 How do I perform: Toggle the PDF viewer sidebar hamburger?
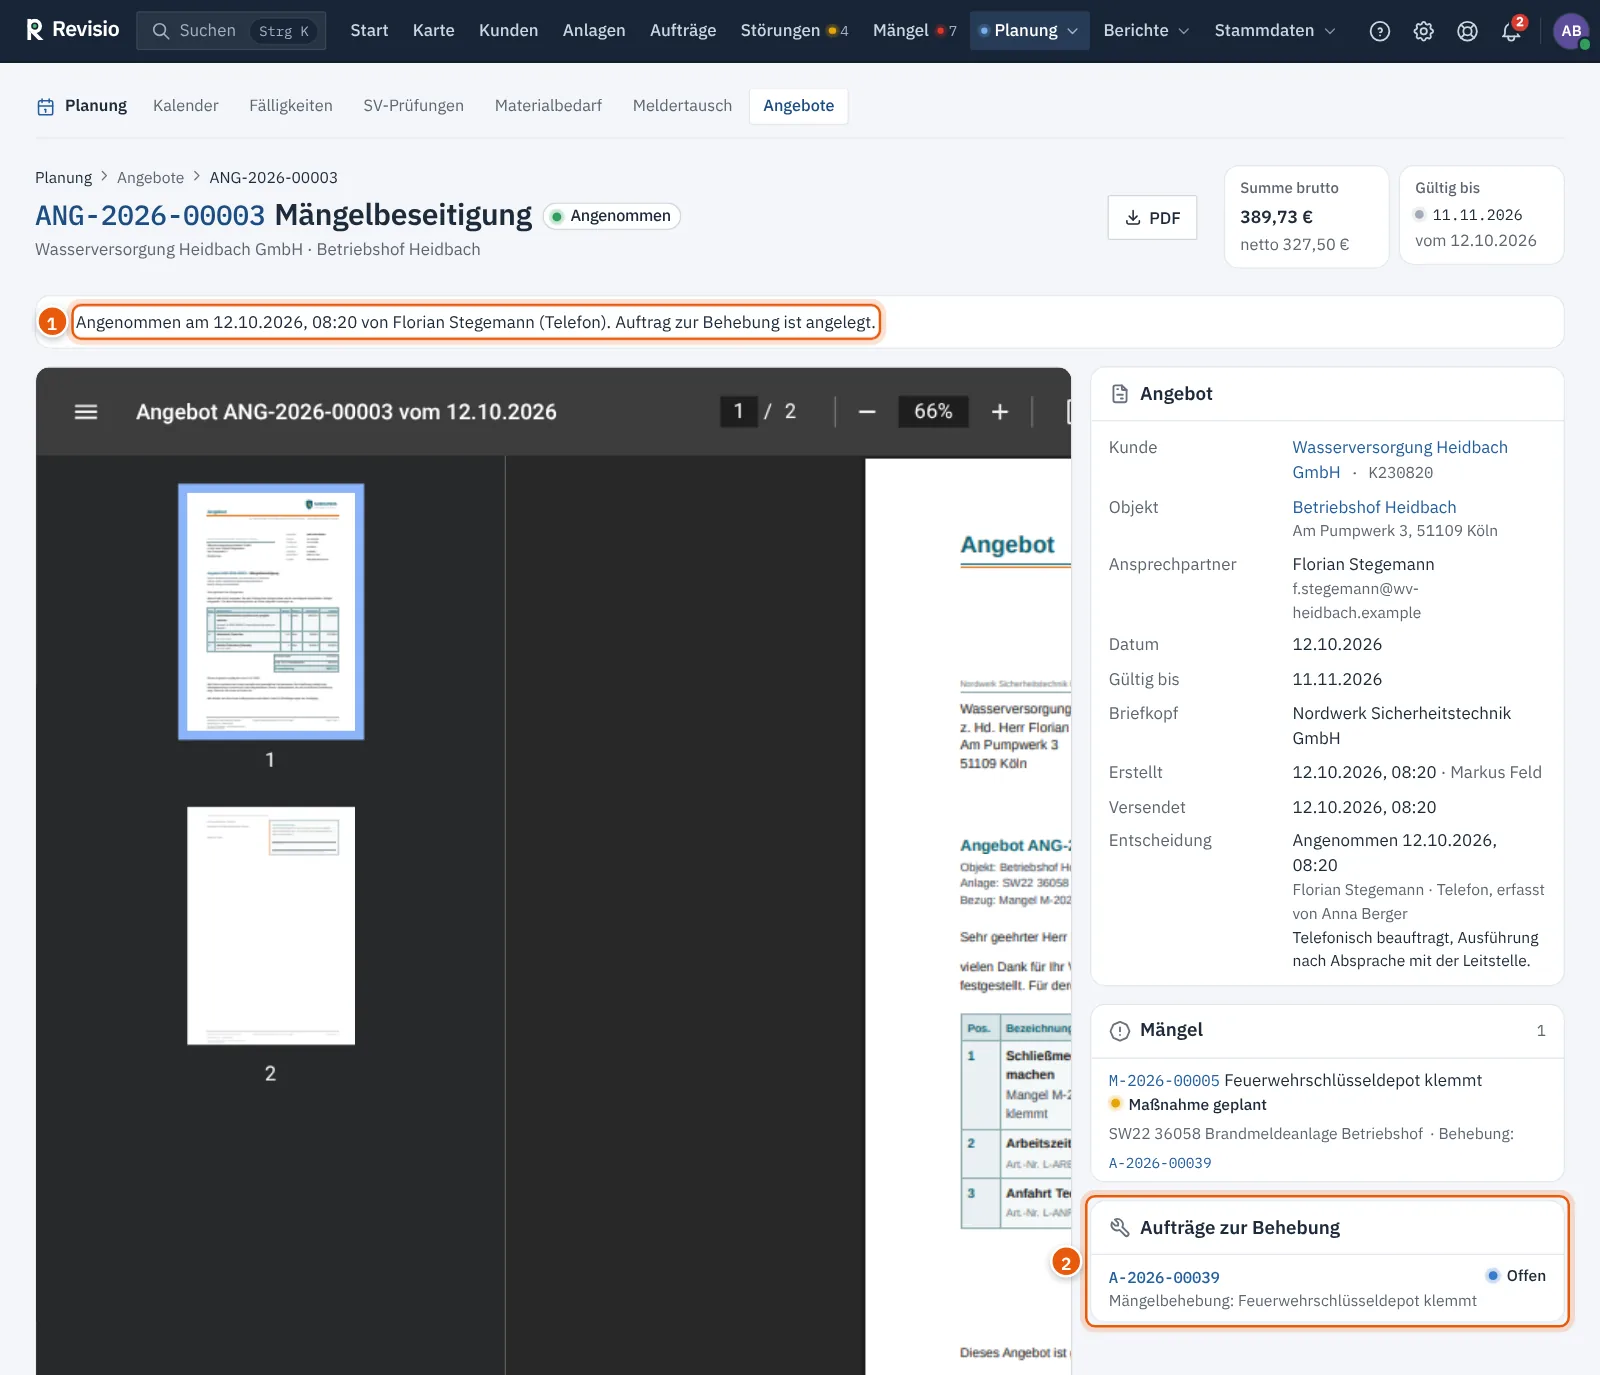86,412
